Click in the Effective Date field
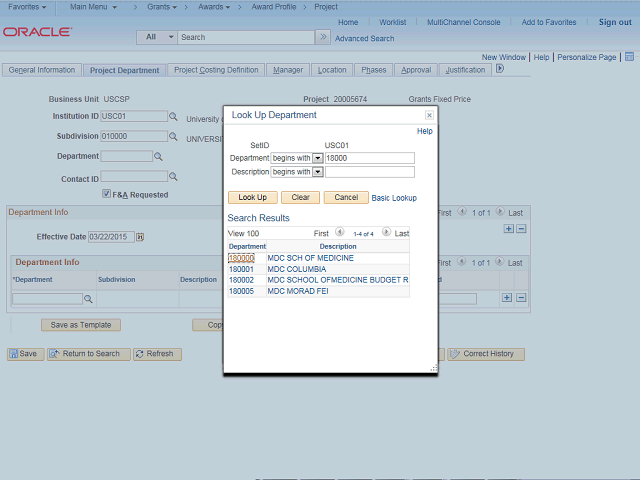The image size is (640, 480). tap(111, 237)
